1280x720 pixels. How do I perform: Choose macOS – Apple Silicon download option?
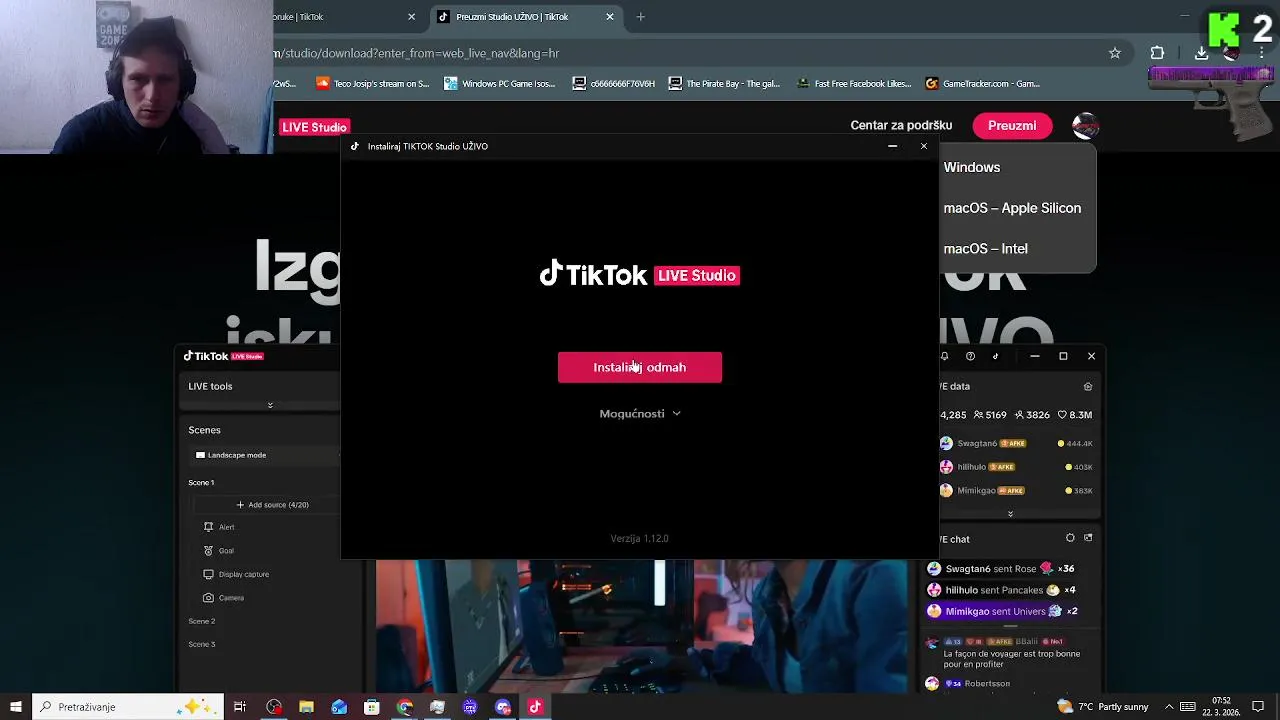pos(1012,208)
